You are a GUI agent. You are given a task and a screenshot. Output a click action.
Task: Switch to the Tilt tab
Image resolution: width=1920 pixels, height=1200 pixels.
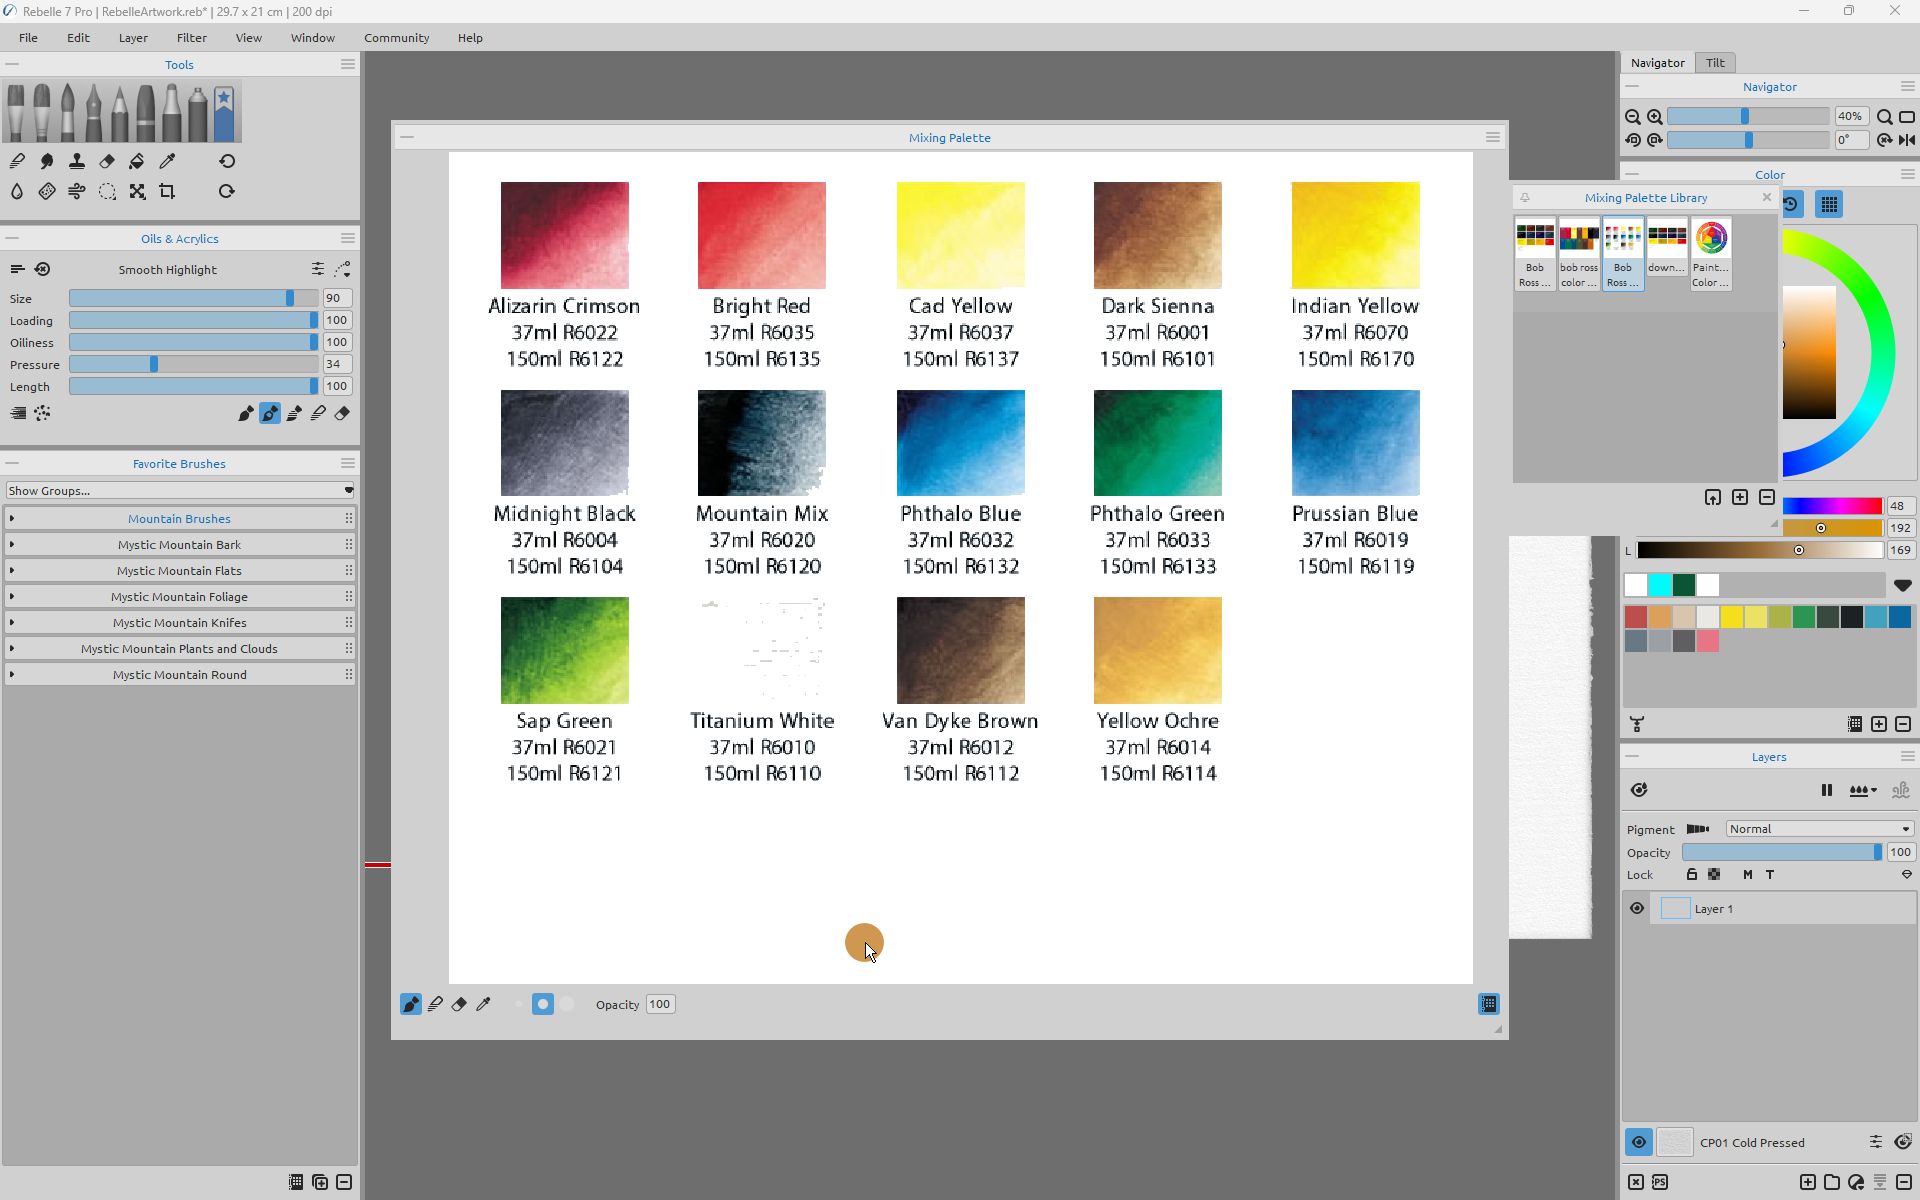pos(1715,62)
